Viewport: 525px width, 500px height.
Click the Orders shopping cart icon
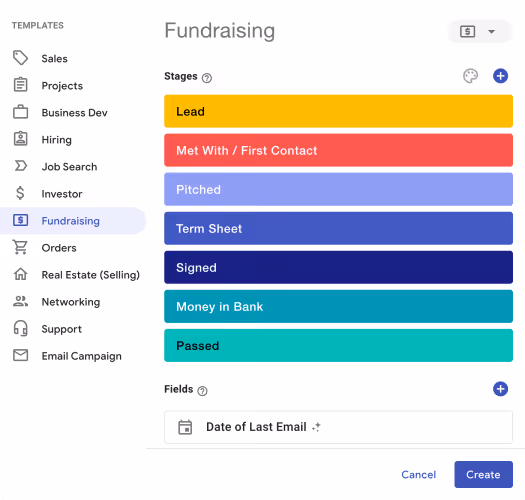tap(20, 247)
